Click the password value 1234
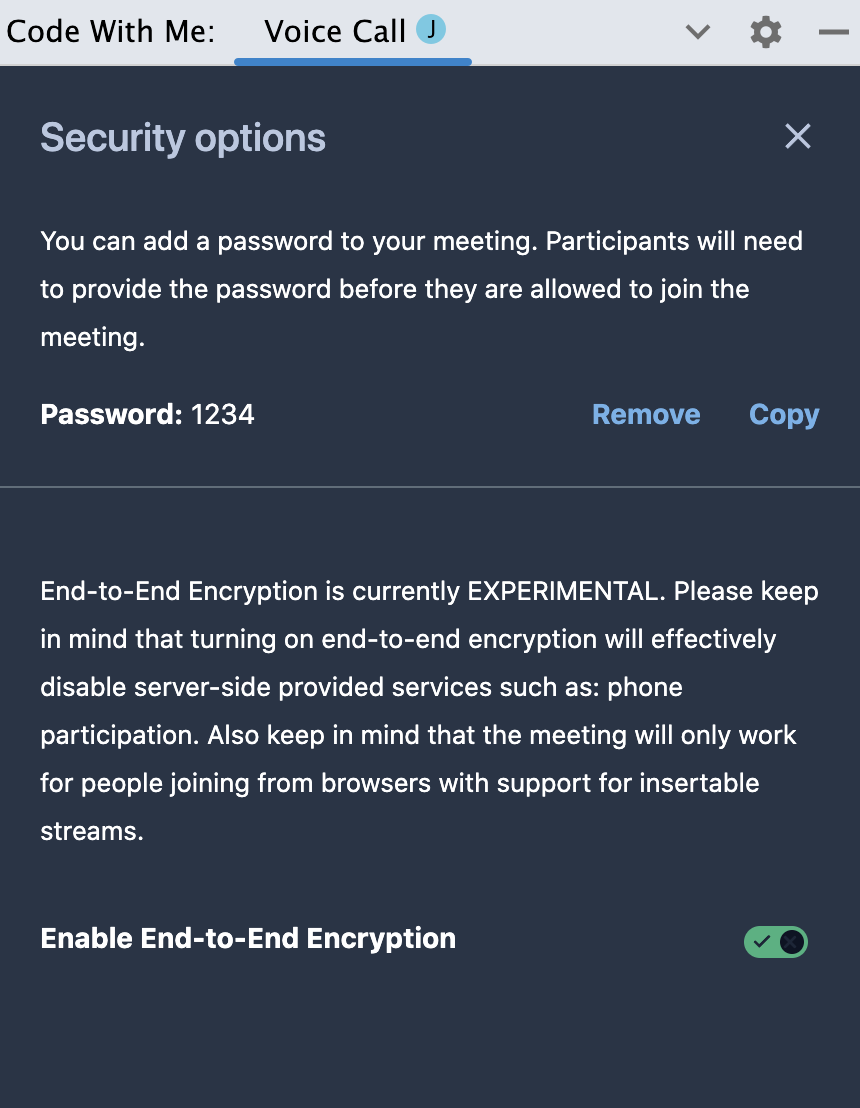The height and width of the screenshot is (1108, 860). coord(223,414)
